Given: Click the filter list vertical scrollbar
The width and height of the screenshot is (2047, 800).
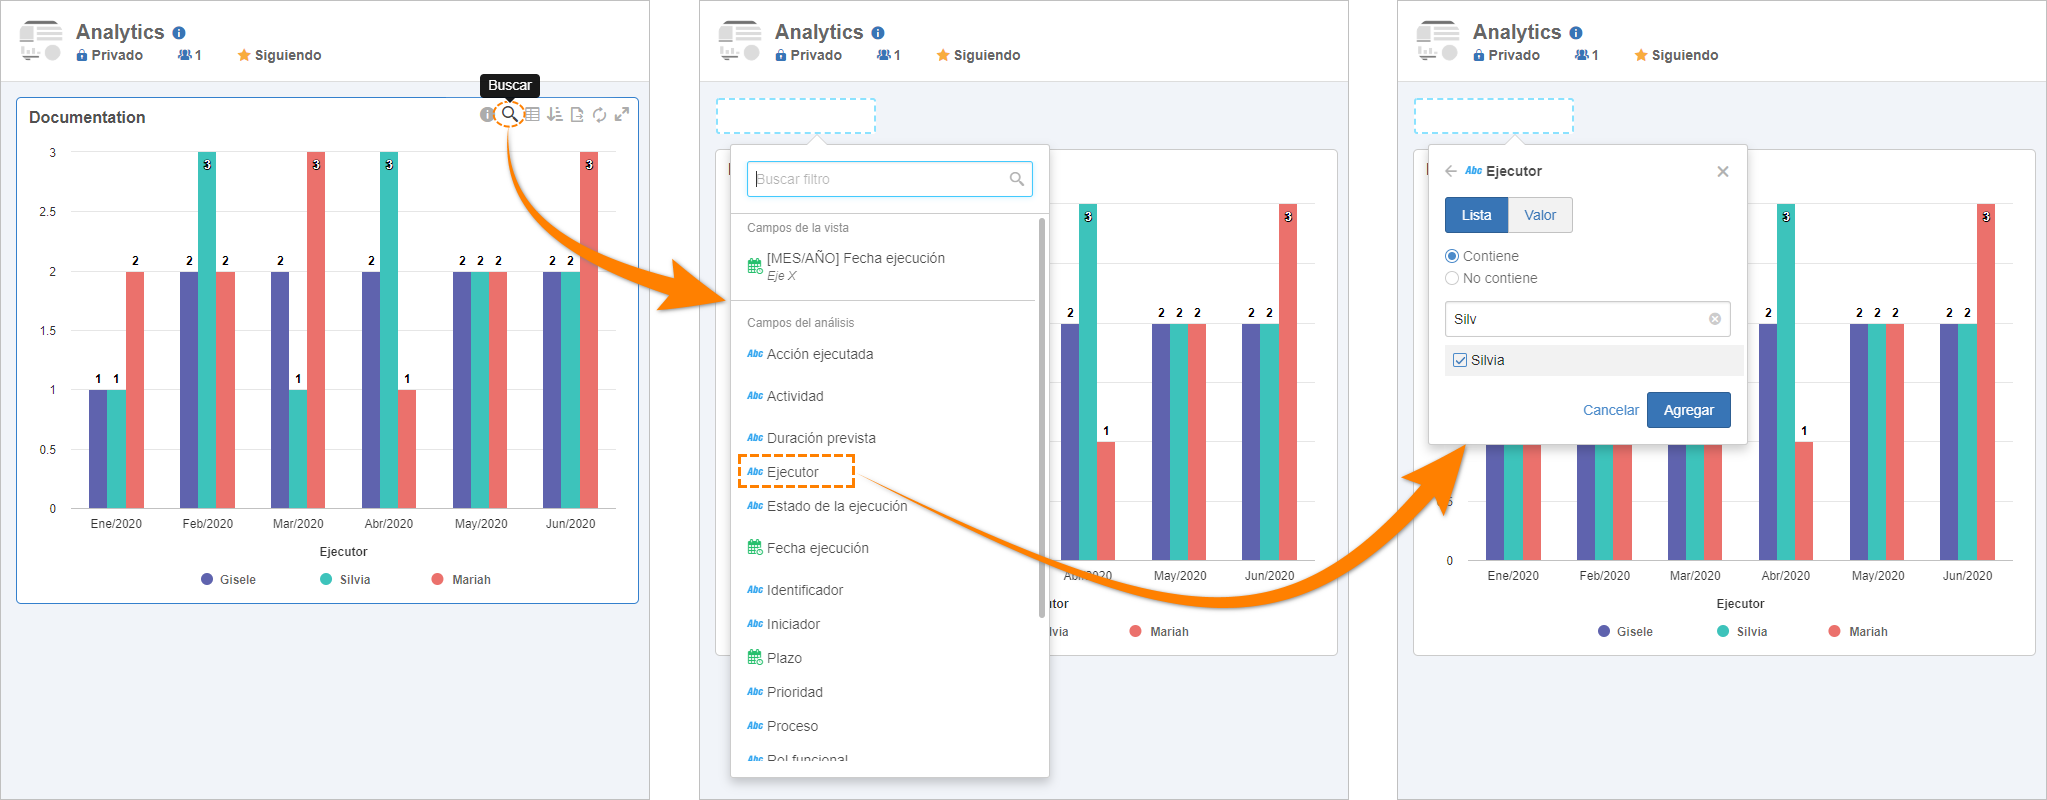Looking at the screenshot, I should click(x=1042, y=418).
